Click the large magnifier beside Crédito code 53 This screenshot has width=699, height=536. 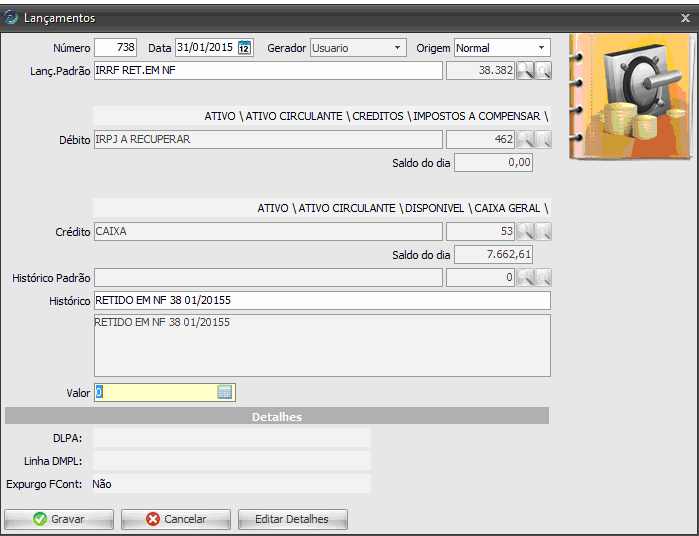coord(525,231)
